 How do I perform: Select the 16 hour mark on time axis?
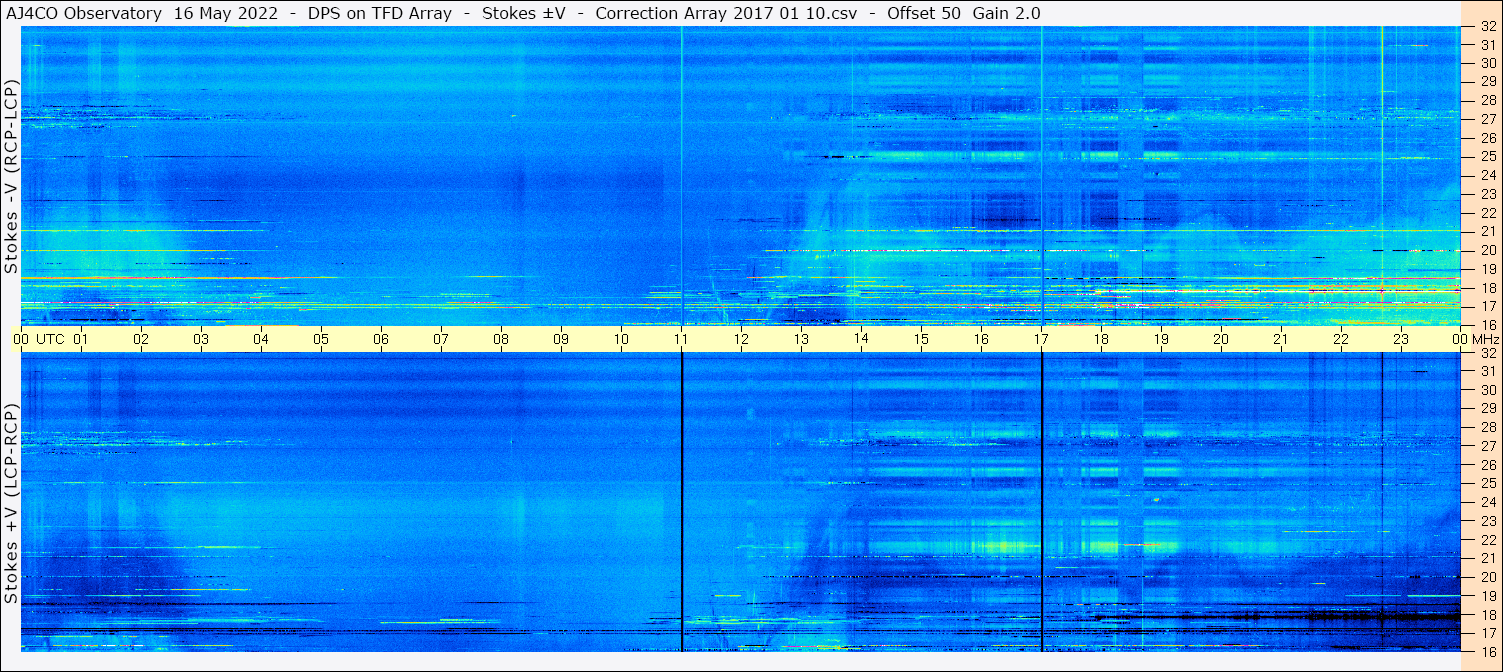[981, 339]
